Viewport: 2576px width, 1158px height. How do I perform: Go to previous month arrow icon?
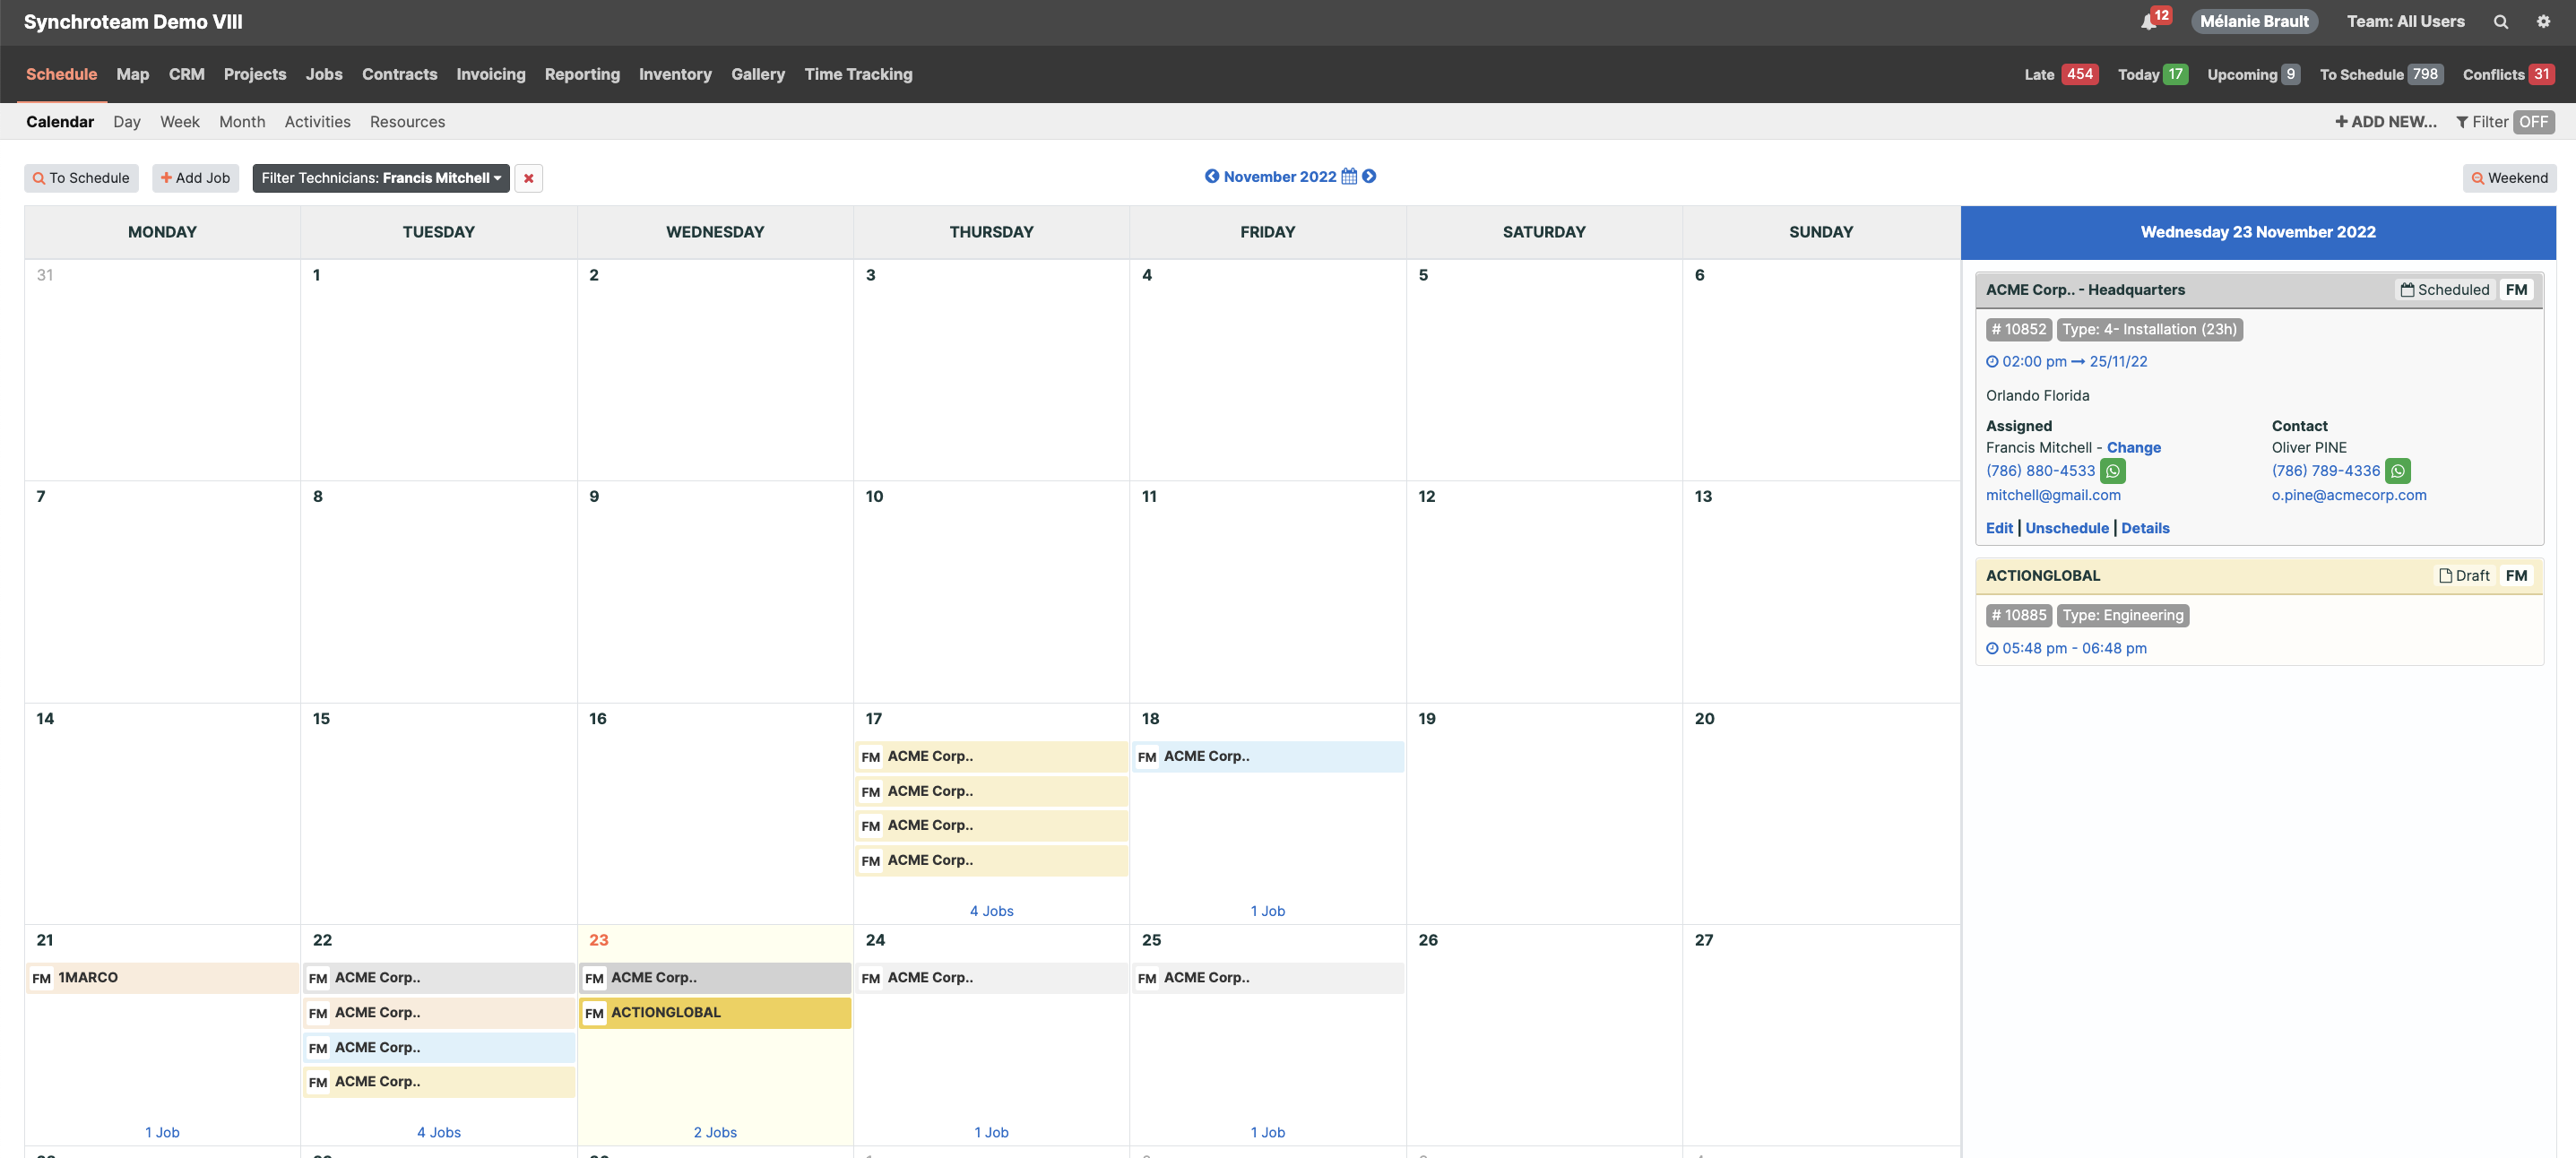(x=1211, y=176)
